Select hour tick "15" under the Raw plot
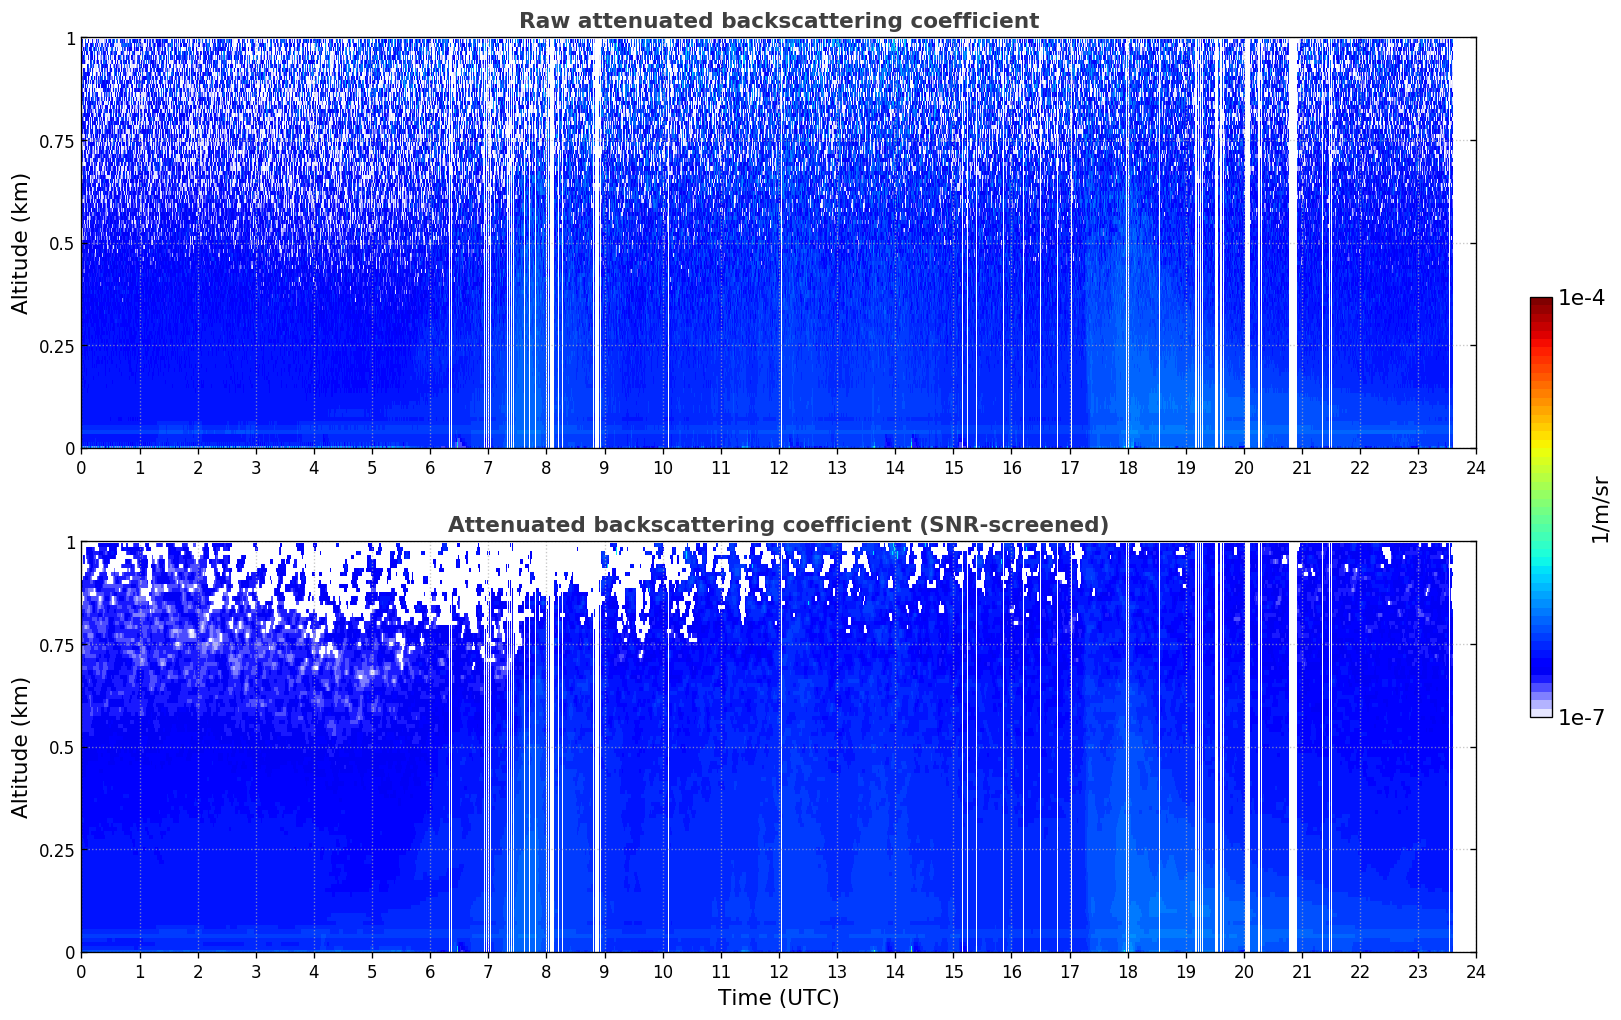Screen dimensions: 1621x1020 953,467
